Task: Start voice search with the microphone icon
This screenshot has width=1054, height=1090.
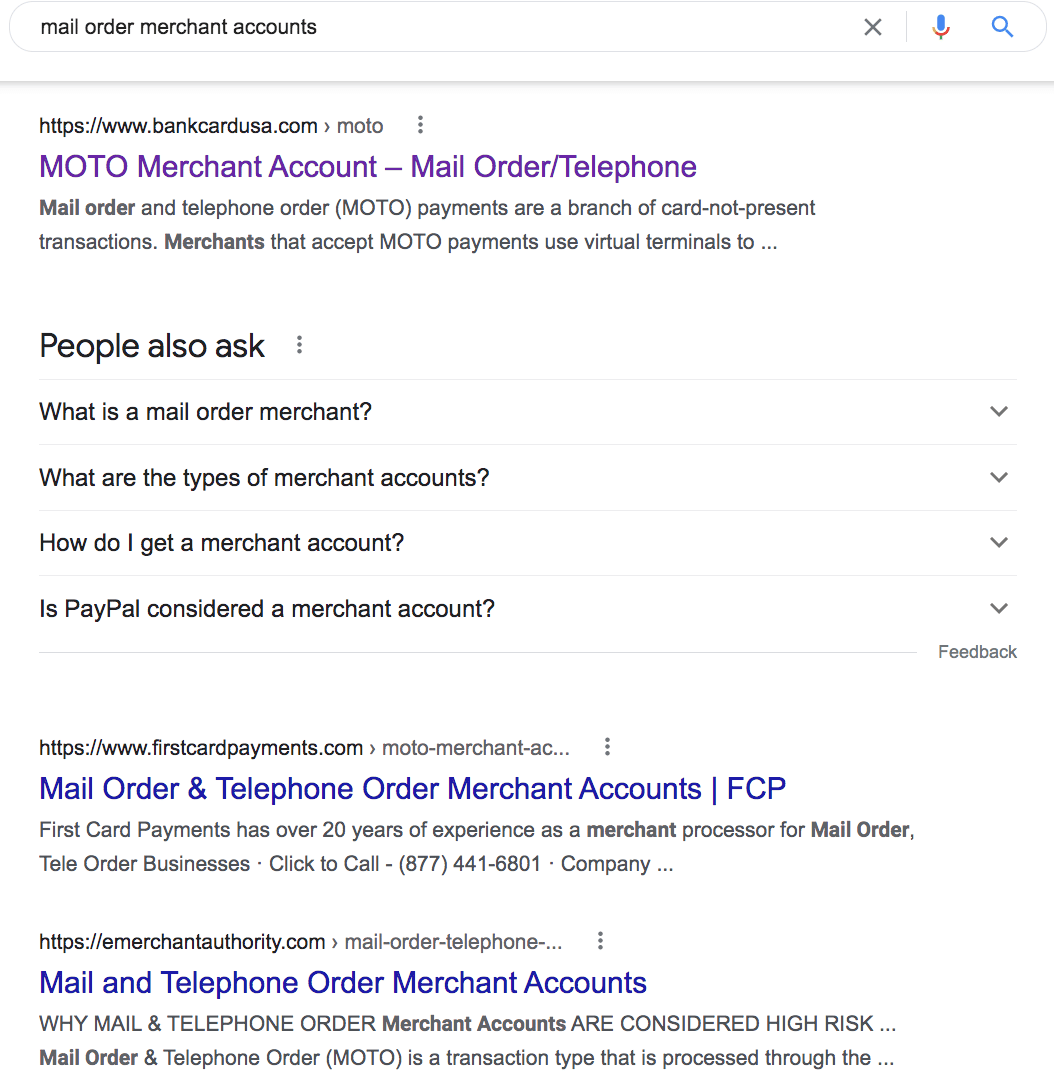Action: pos(940,27)
